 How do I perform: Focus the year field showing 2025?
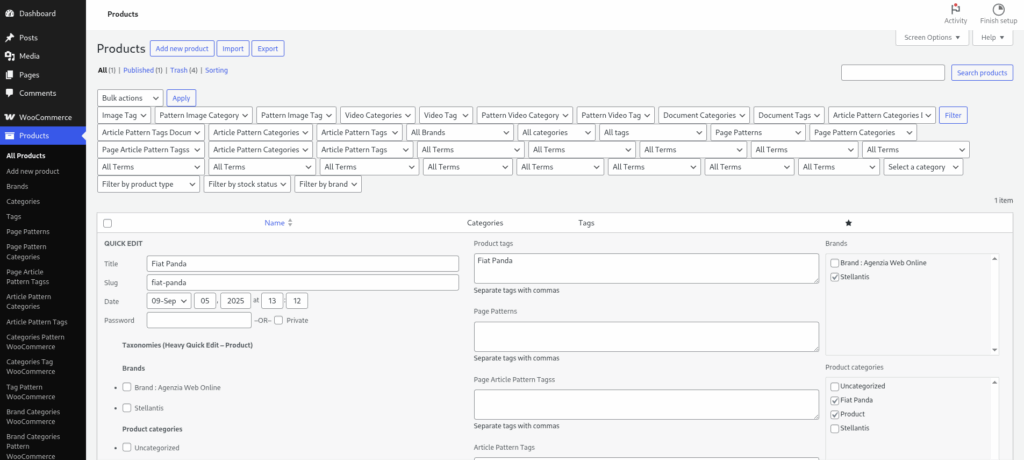pyautogui.click(x=236, y=301)
